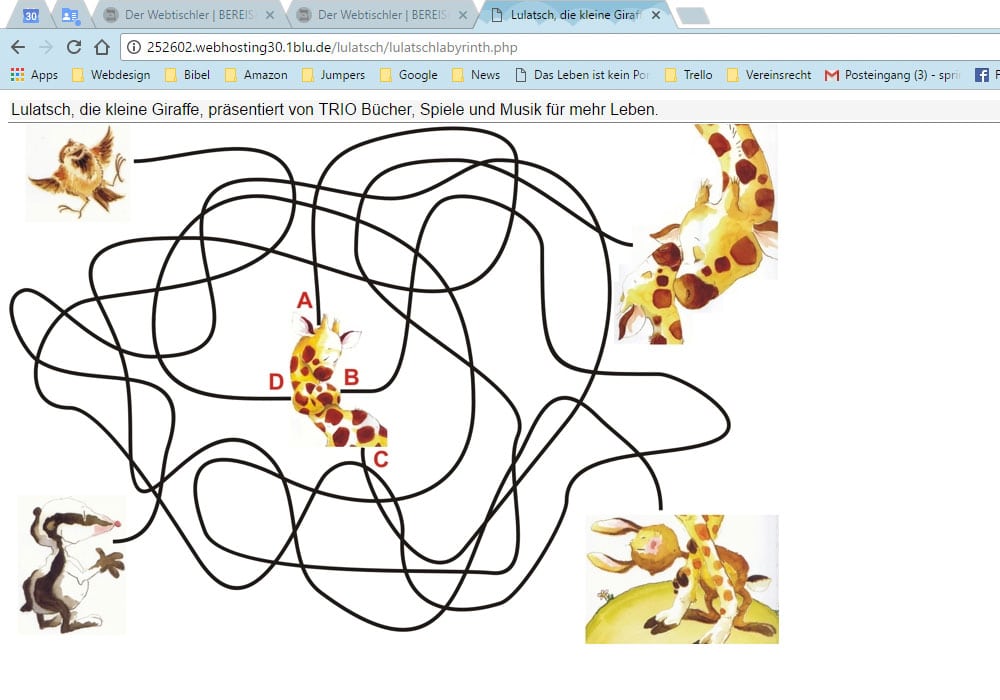The image size is (1000, 700).
Task: Click the browser forward arrow
Action: click(46, 47)
